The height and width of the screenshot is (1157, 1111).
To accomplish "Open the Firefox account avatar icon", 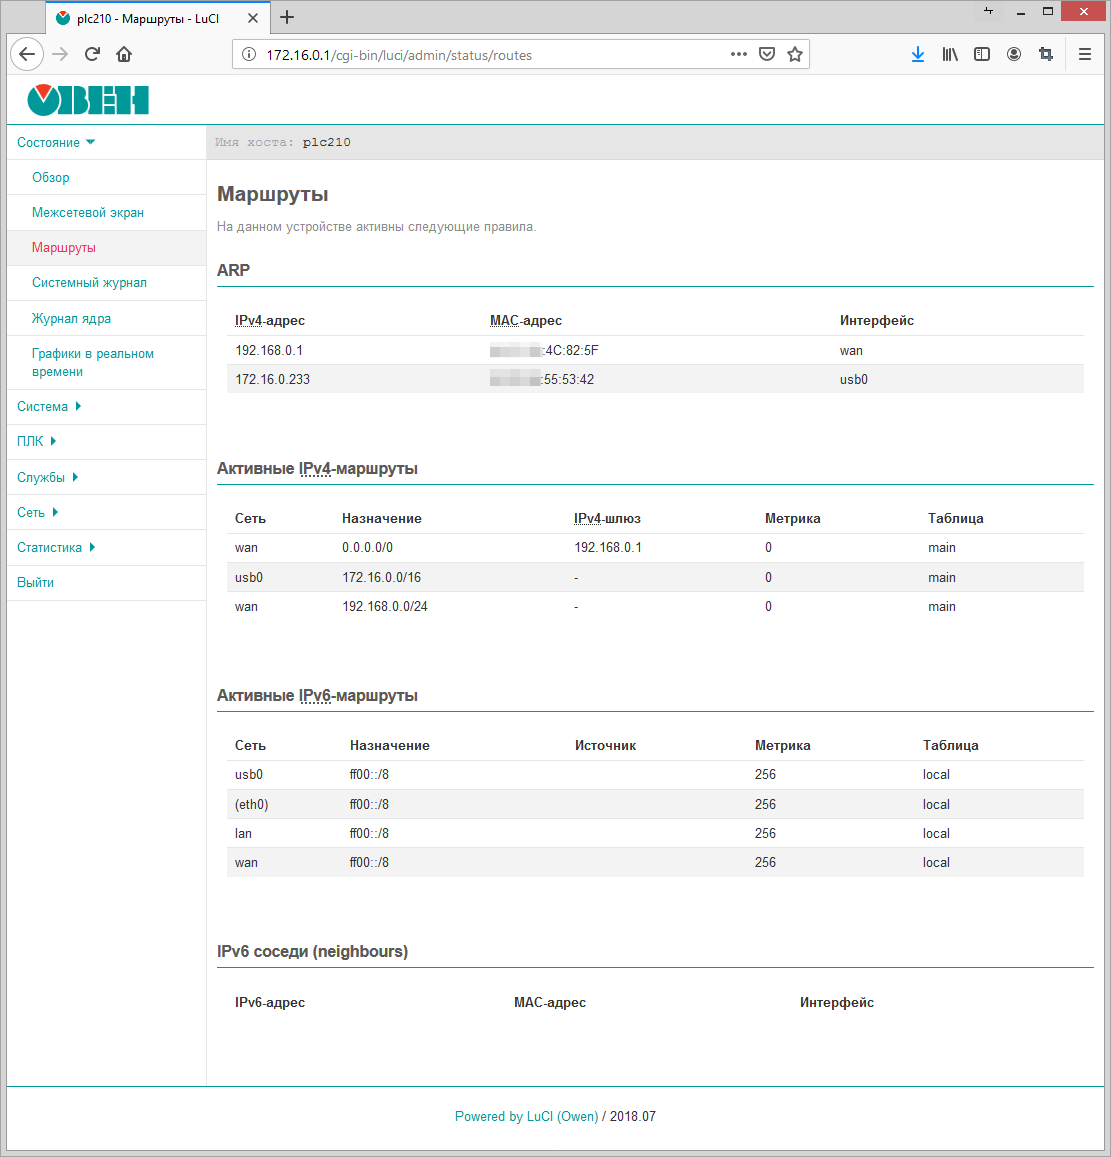I will (x=1014, y=54).
